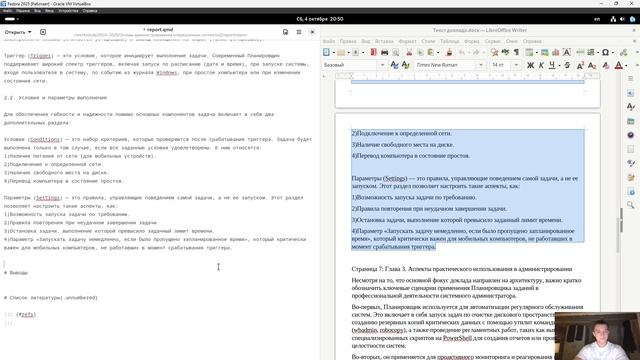Image resolution: width=640 pixels, height=360 pixels.
Task: Toggle underline Ч formatting
Action: (552, 65)
